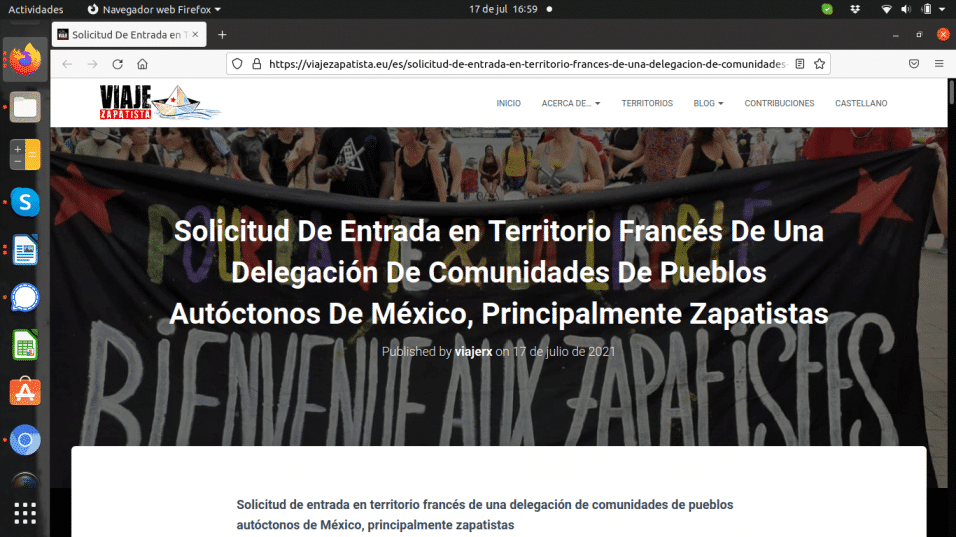Open tracking protection shield icon

(237, 64)
